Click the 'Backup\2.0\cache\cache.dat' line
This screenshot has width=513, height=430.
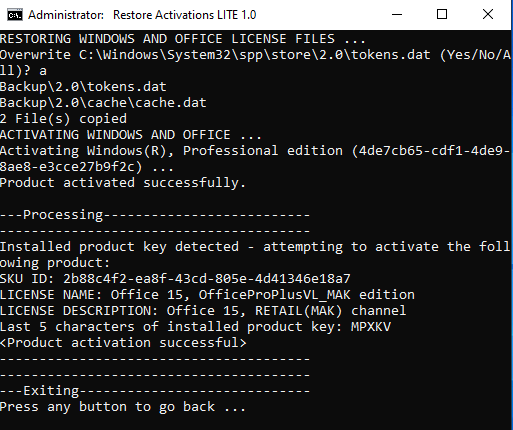tap(103, 103)
